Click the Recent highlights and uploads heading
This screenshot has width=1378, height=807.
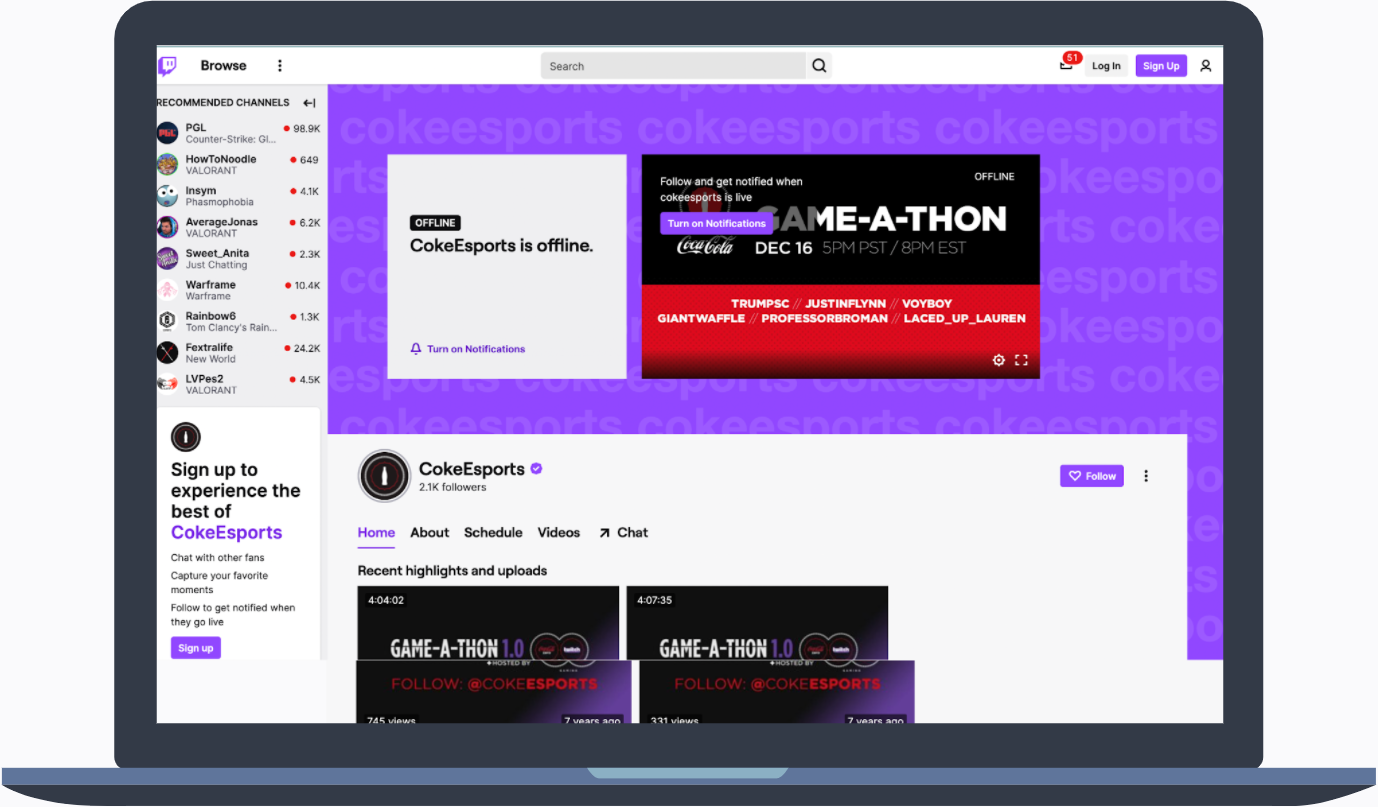453,571
